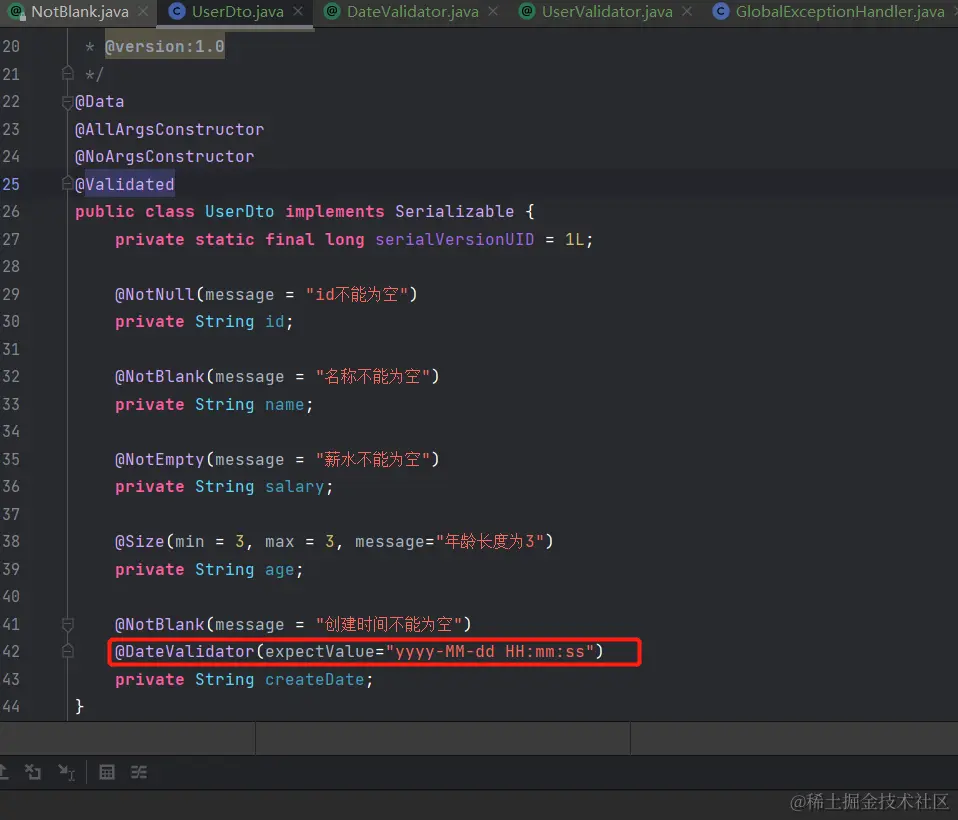Screen dimensions: 958x820
Task: Click the implements keyword on line 26
Action: tap(335, 211)
